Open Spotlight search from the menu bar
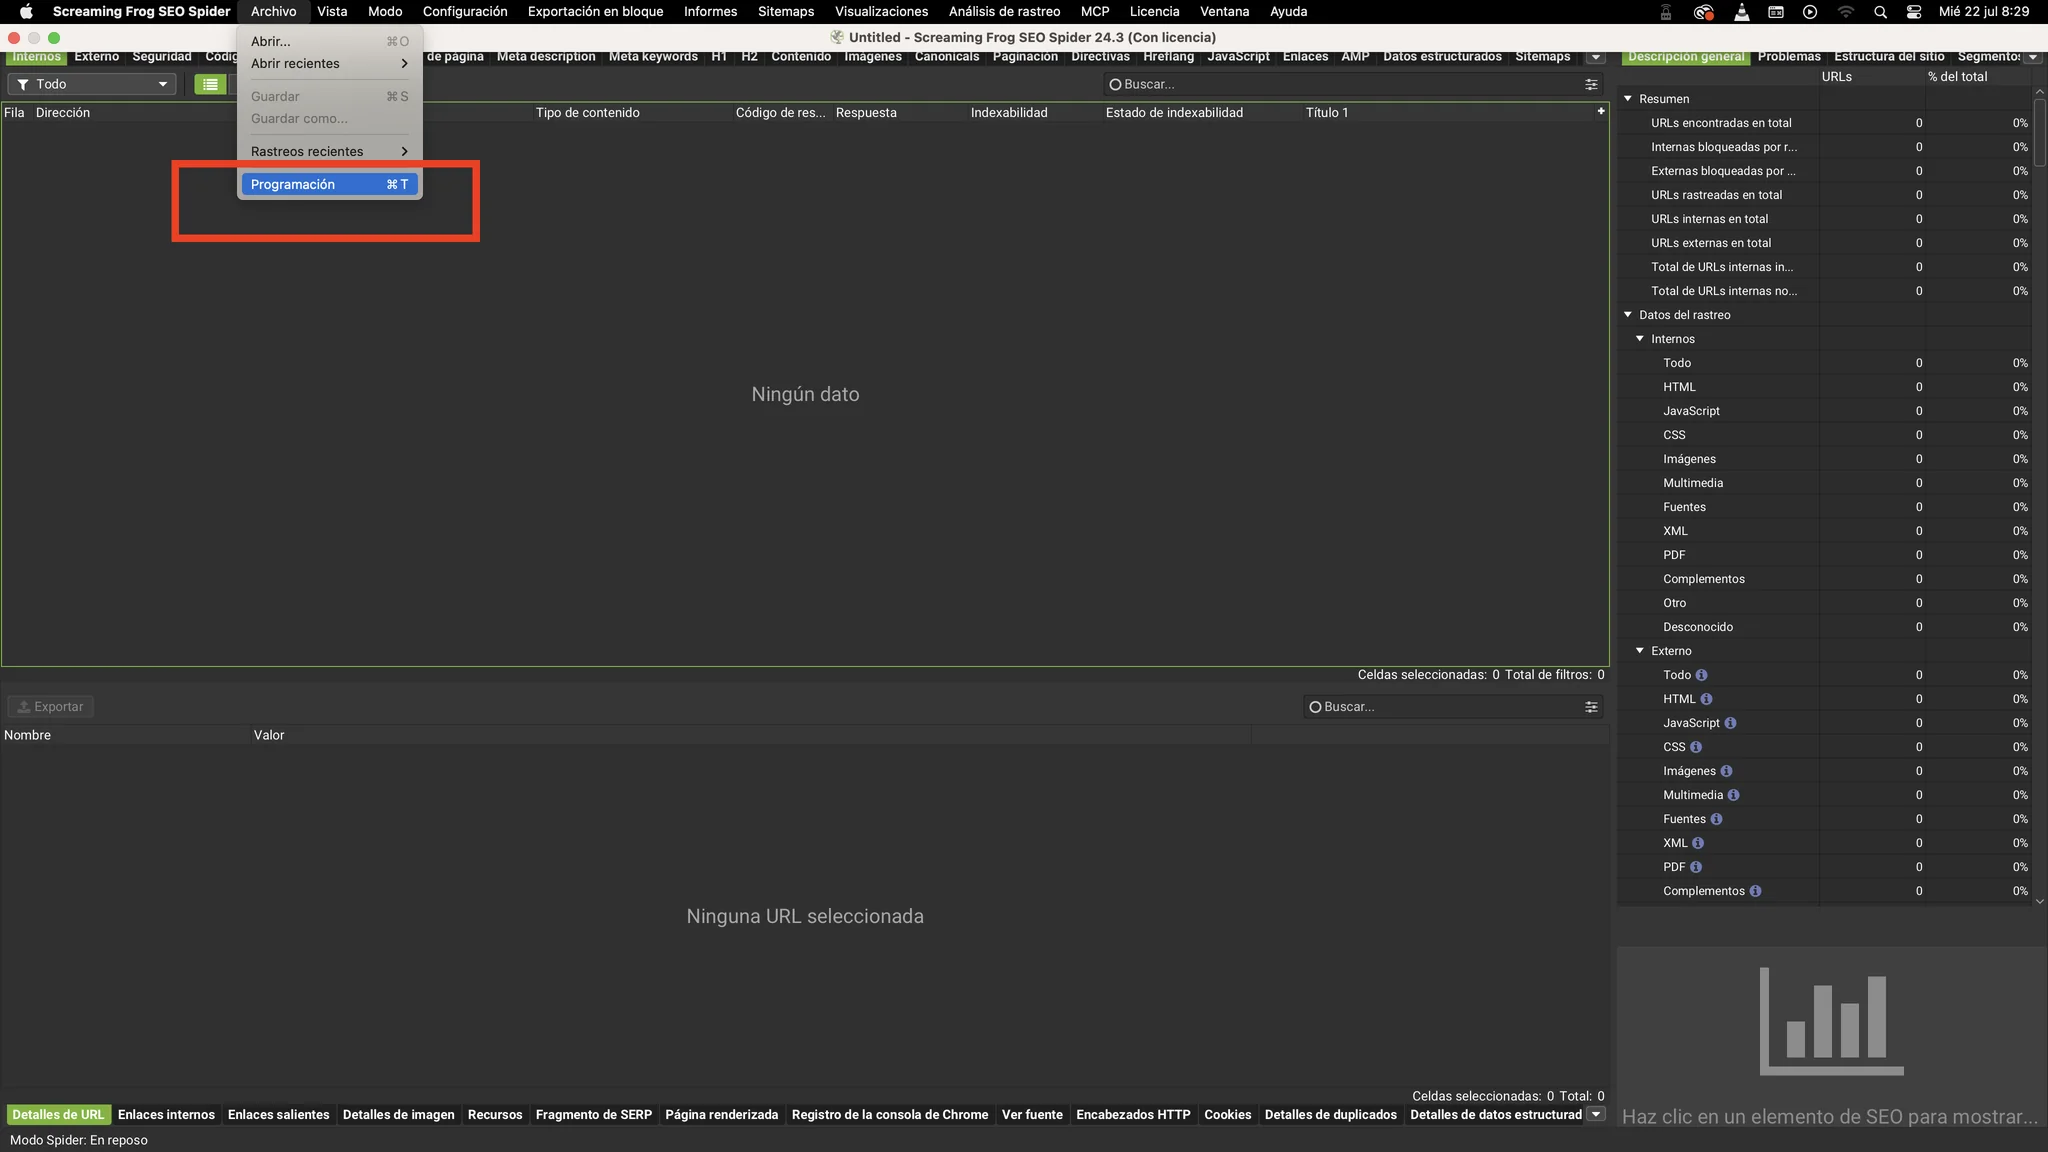Viewport: 2048px width, 1152px height. click(1880, 12)
